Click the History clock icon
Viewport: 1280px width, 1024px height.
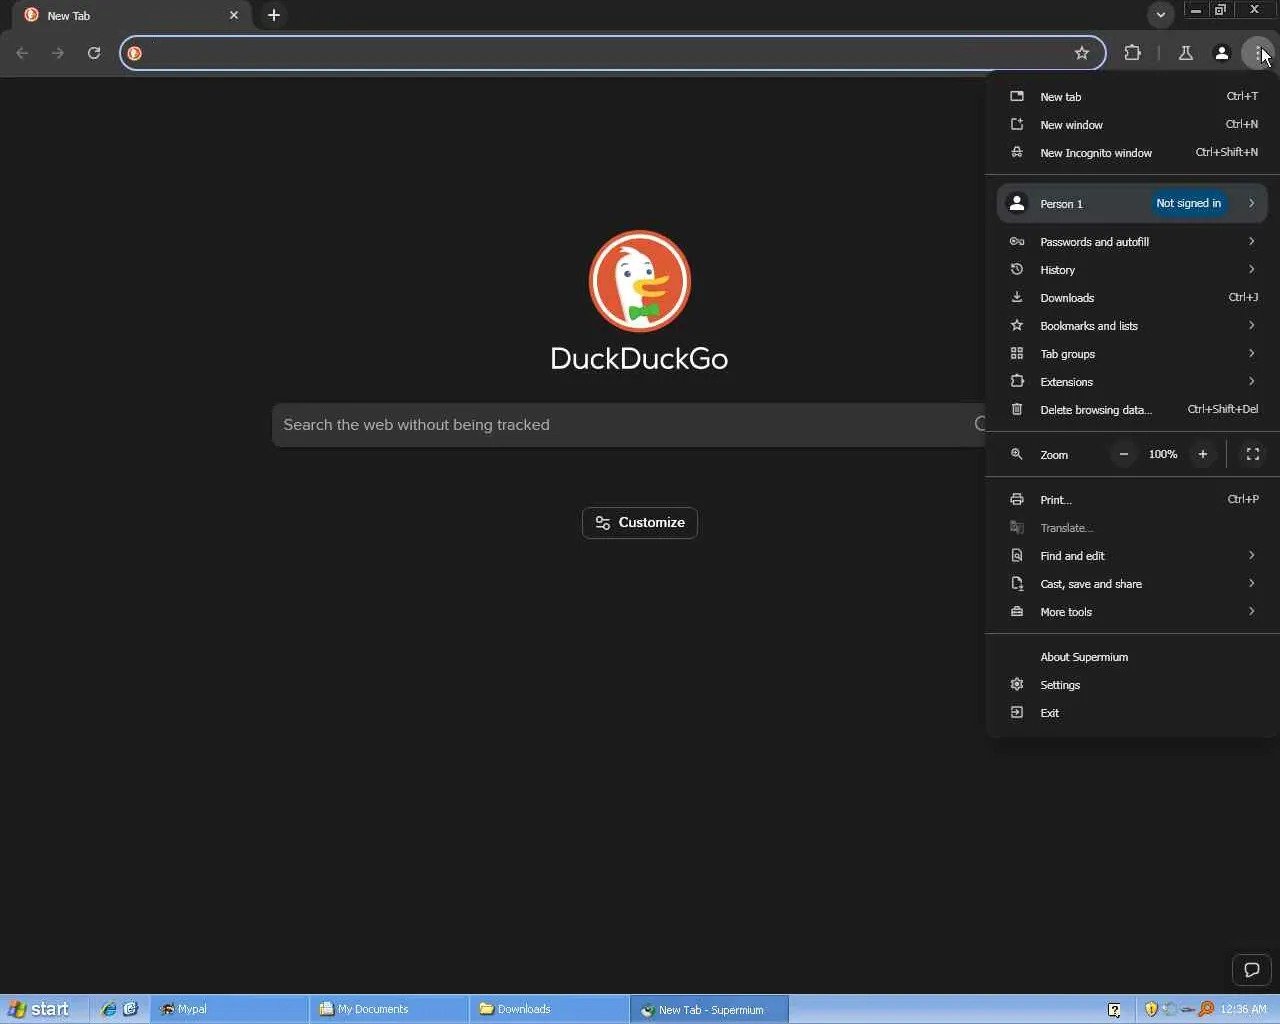[x=1017, y=270]
